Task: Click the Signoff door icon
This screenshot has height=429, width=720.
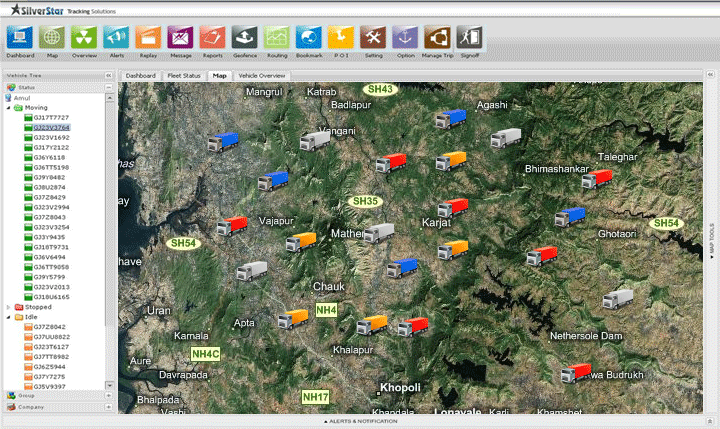Action: 470,37
